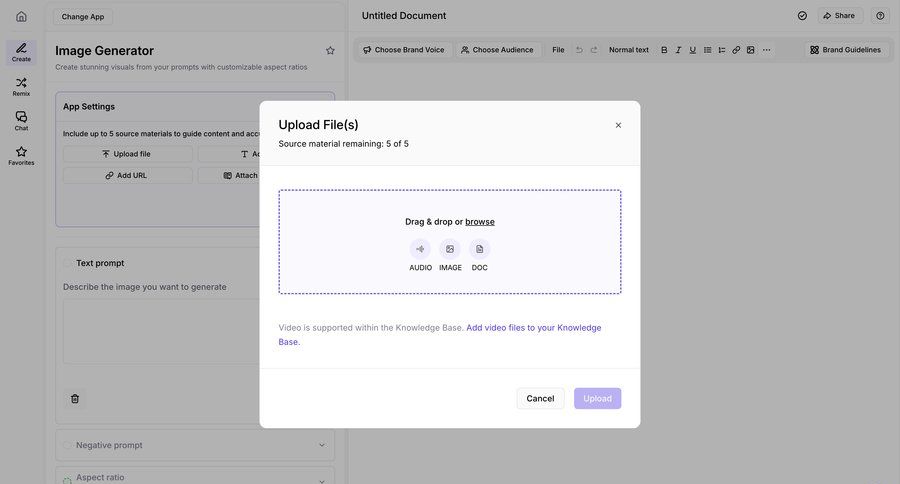Click the Upload button in dialog

pos(598,398)
